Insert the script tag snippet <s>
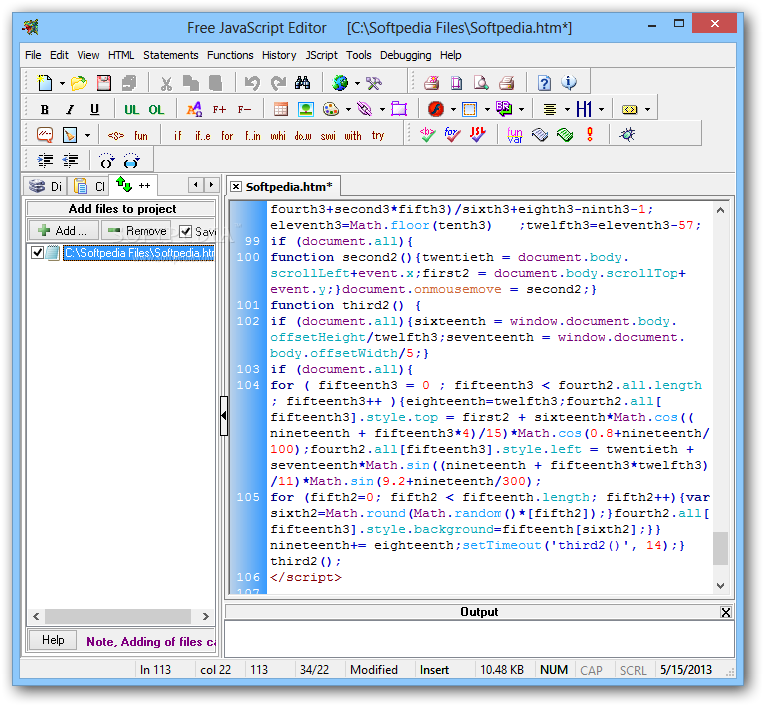764x706 pixels. tap(115, 136)
